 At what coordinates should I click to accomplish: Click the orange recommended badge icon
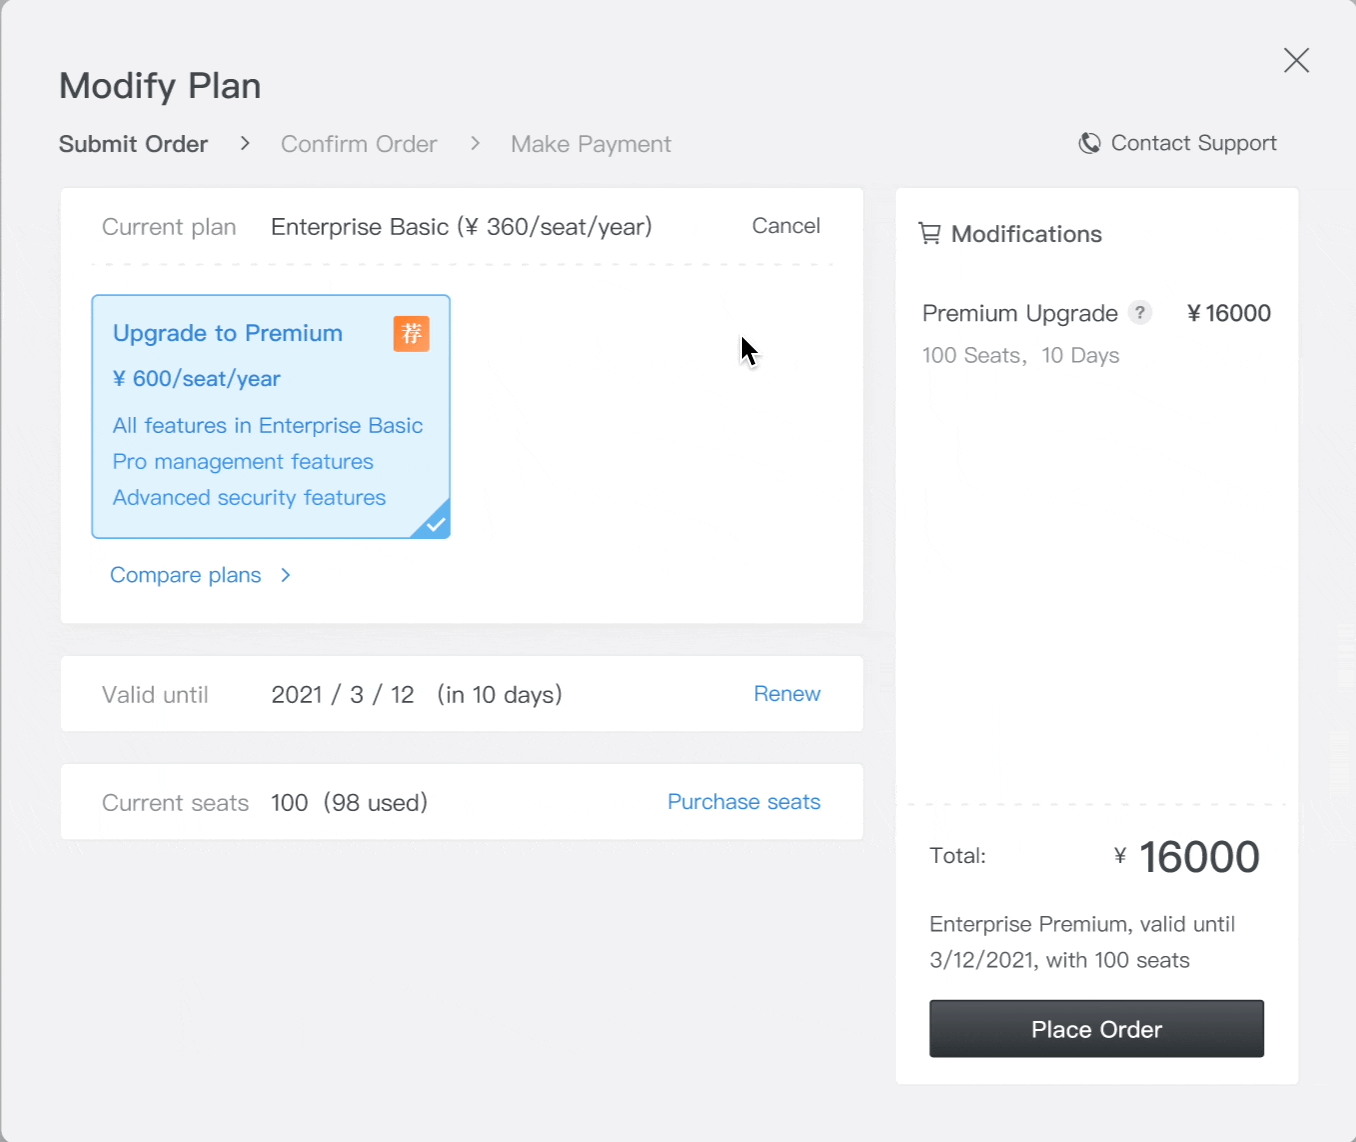[x=411, y=333]
